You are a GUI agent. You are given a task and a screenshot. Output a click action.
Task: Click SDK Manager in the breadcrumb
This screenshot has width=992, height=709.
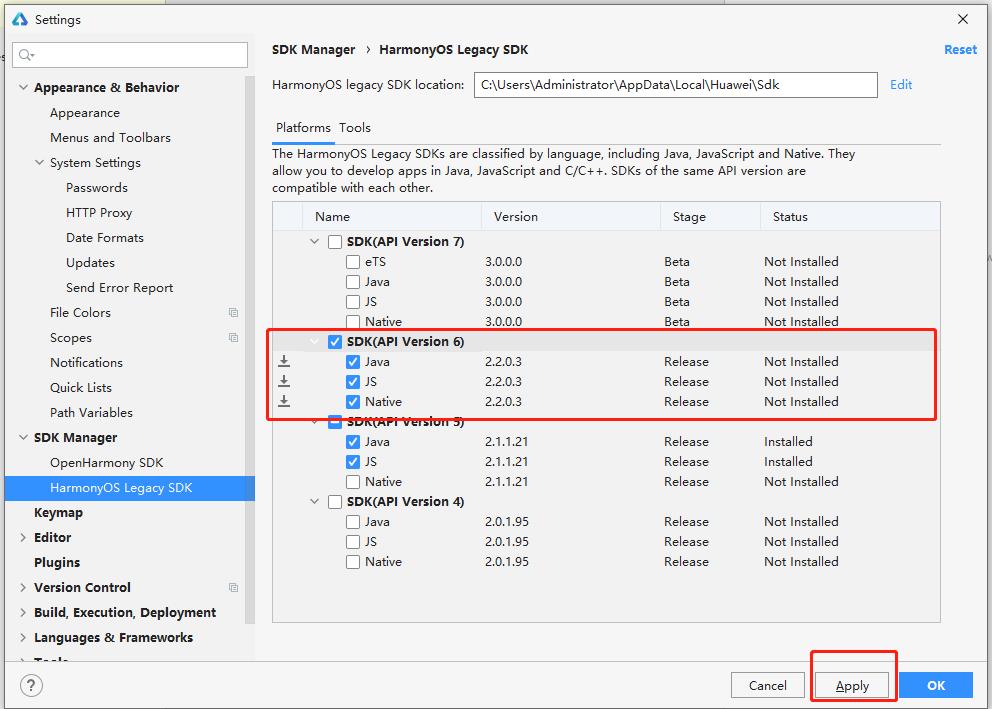click(313, 49)
